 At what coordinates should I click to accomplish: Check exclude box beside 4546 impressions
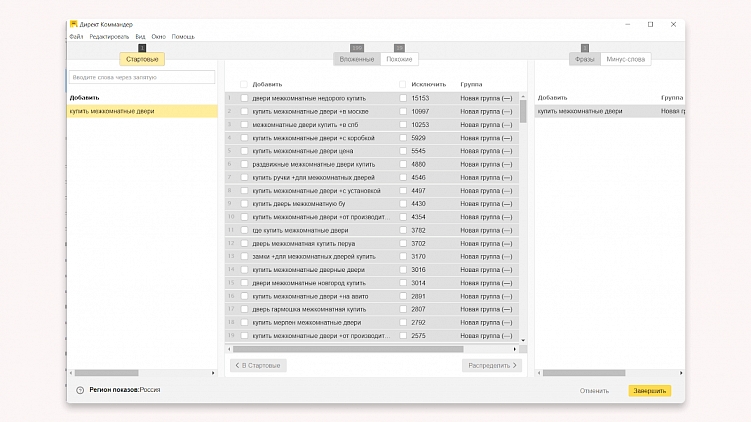[x=403, y=177]
